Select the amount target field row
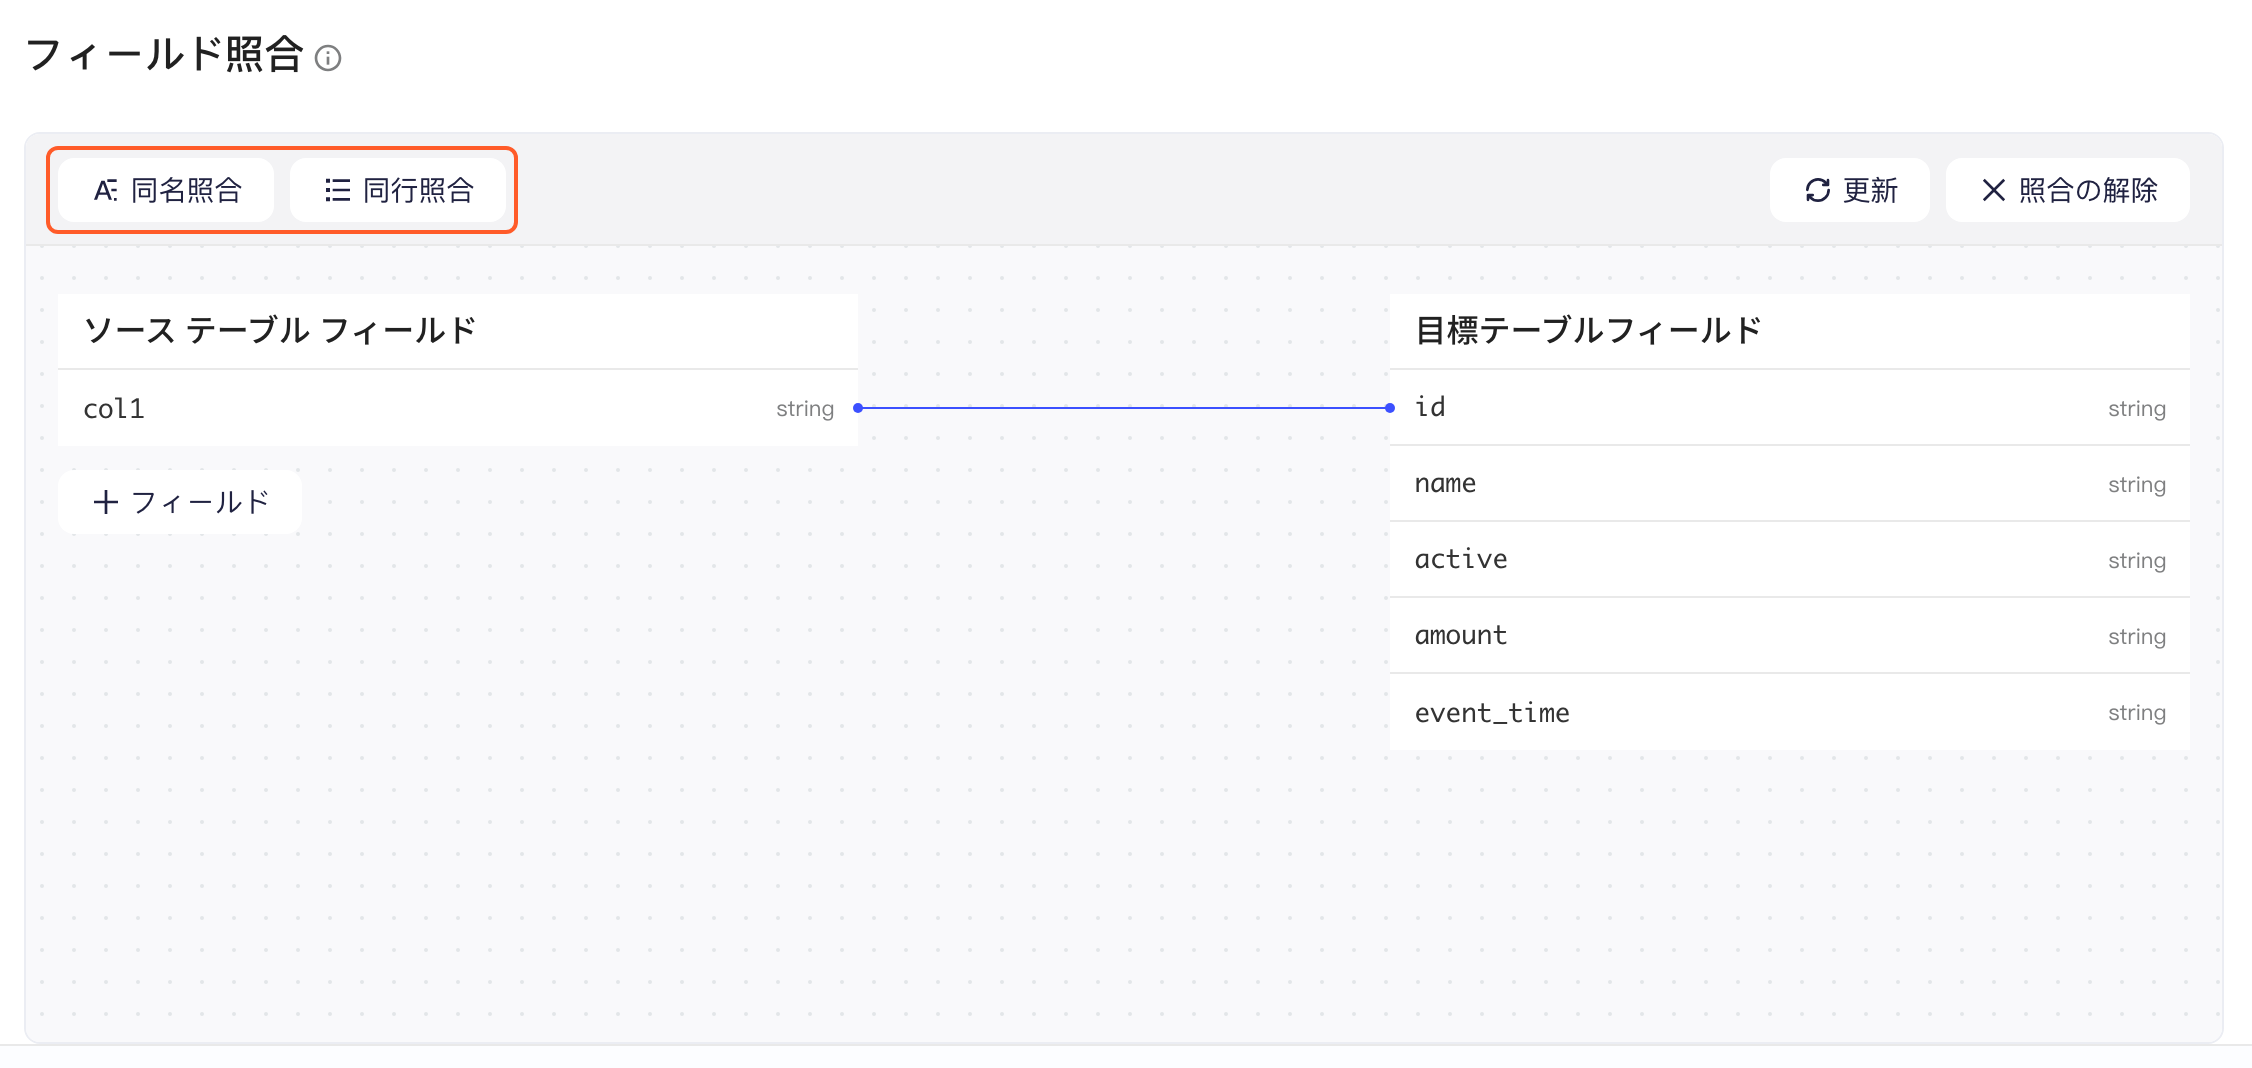This screenshot has width=2252, height=1068. coord(1790,636)
